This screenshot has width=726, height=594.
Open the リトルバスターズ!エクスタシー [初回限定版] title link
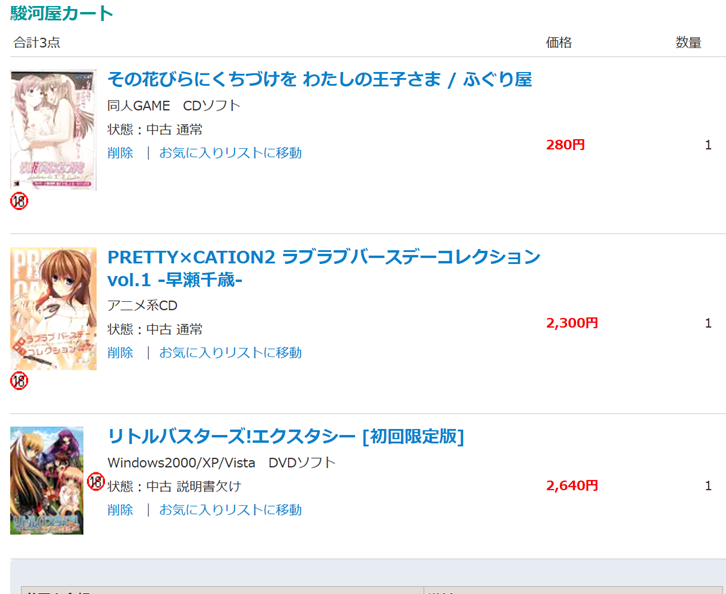(x=285, y=436)
